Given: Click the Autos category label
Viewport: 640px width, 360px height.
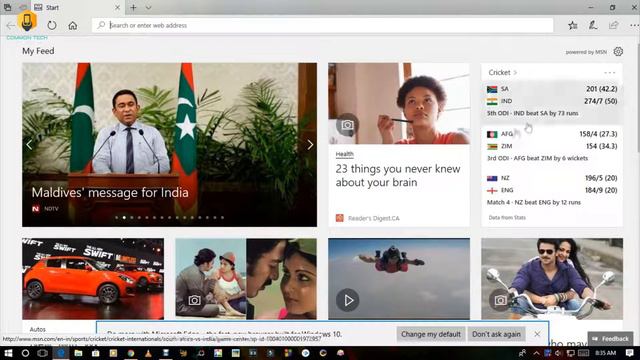Looking at the screenshot, I should [38, 329].
